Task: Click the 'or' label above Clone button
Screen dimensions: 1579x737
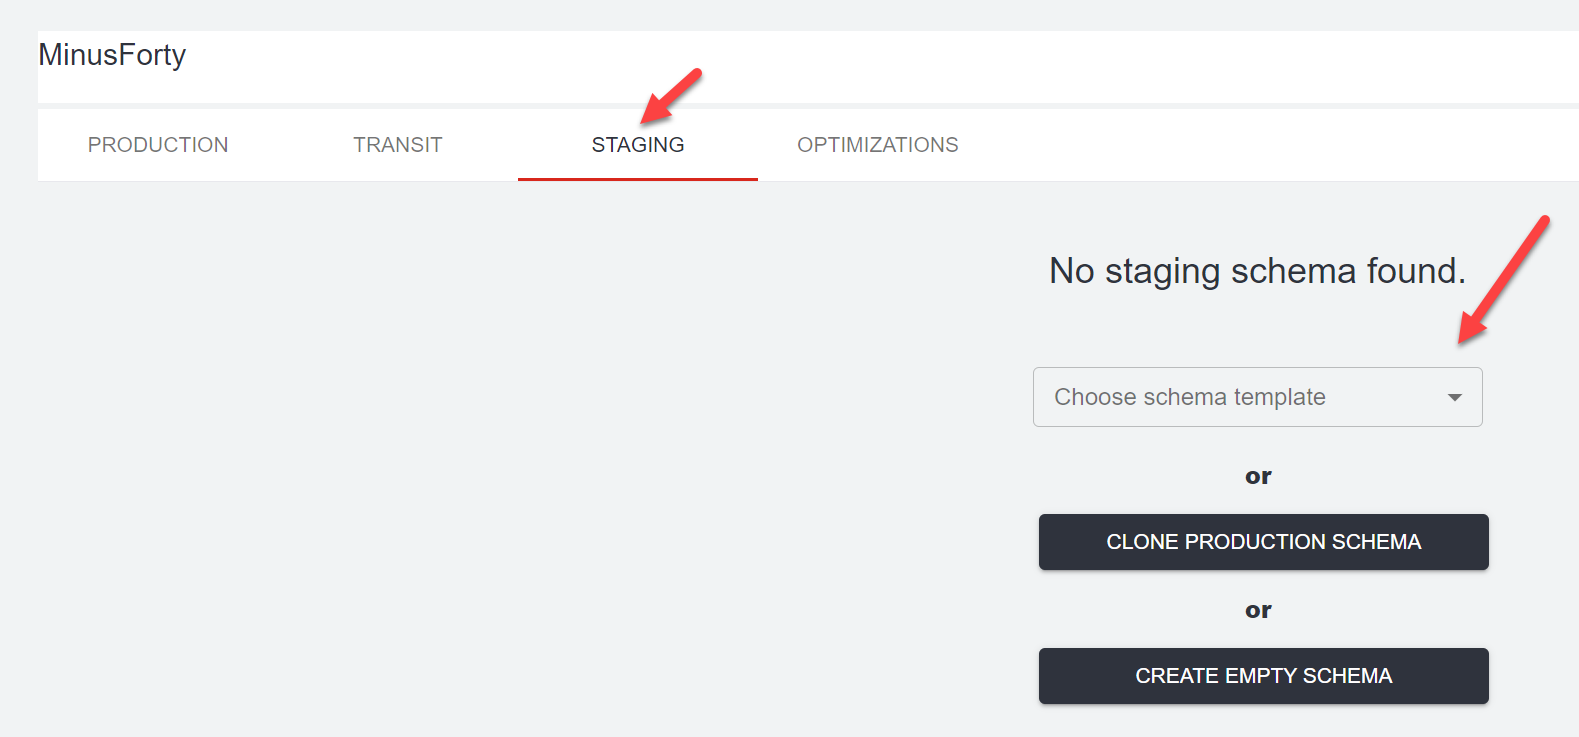Action: (x=1258, y=476)
